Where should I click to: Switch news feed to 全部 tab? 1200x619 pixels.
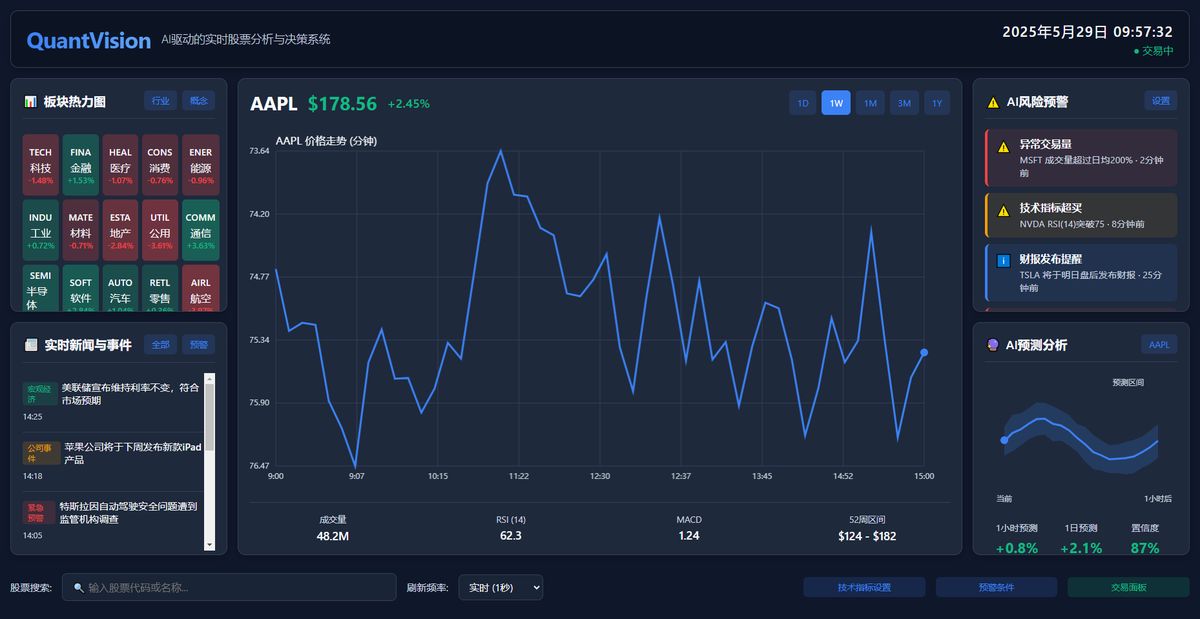tap(160, 344)
